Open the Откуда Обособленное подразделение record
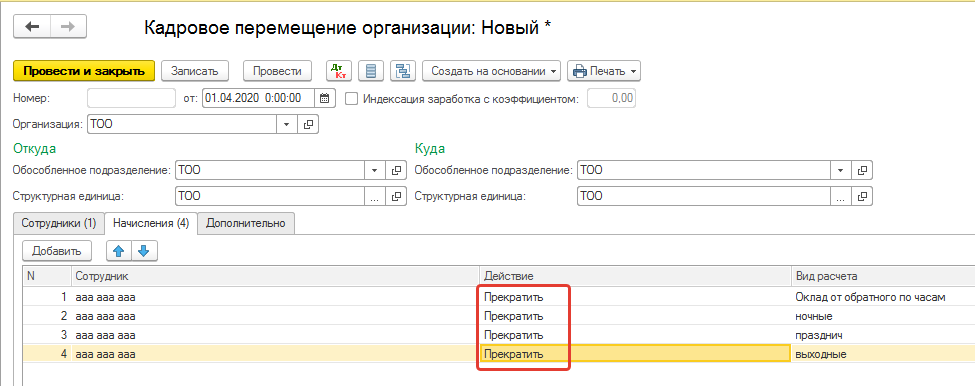 395,170
